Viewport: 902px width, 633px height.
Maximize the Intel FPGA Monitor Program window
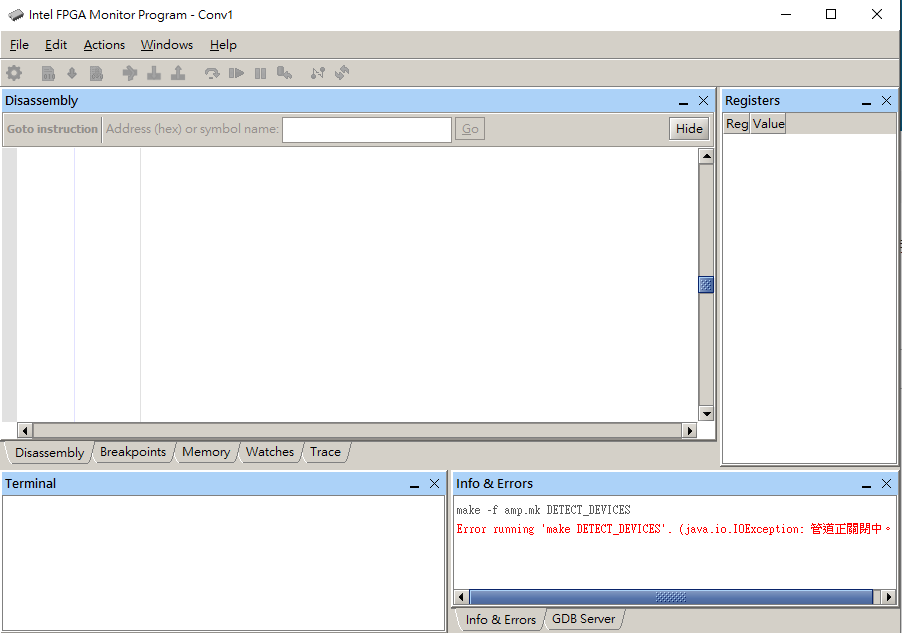(x=831, y=14)
